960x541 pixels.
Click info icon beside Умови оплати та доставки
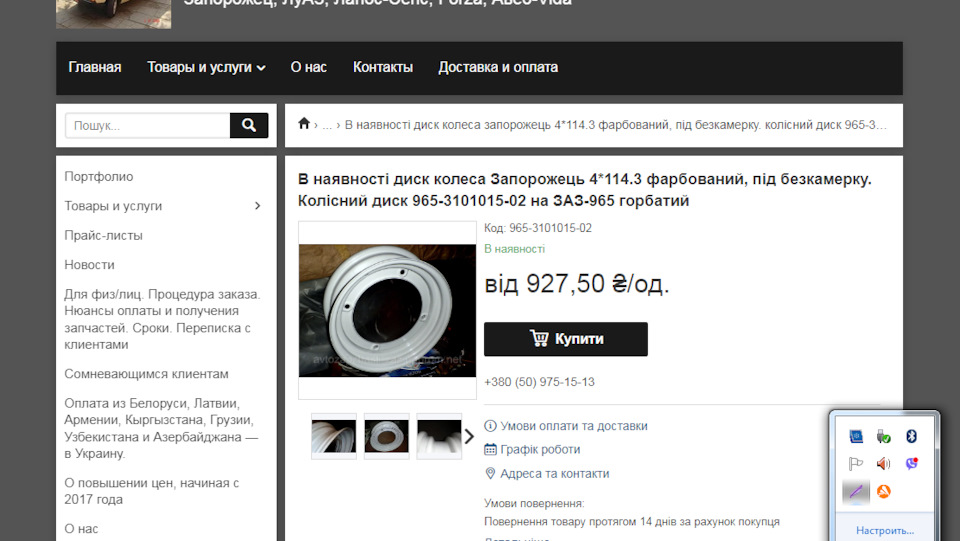pos(490,425)
